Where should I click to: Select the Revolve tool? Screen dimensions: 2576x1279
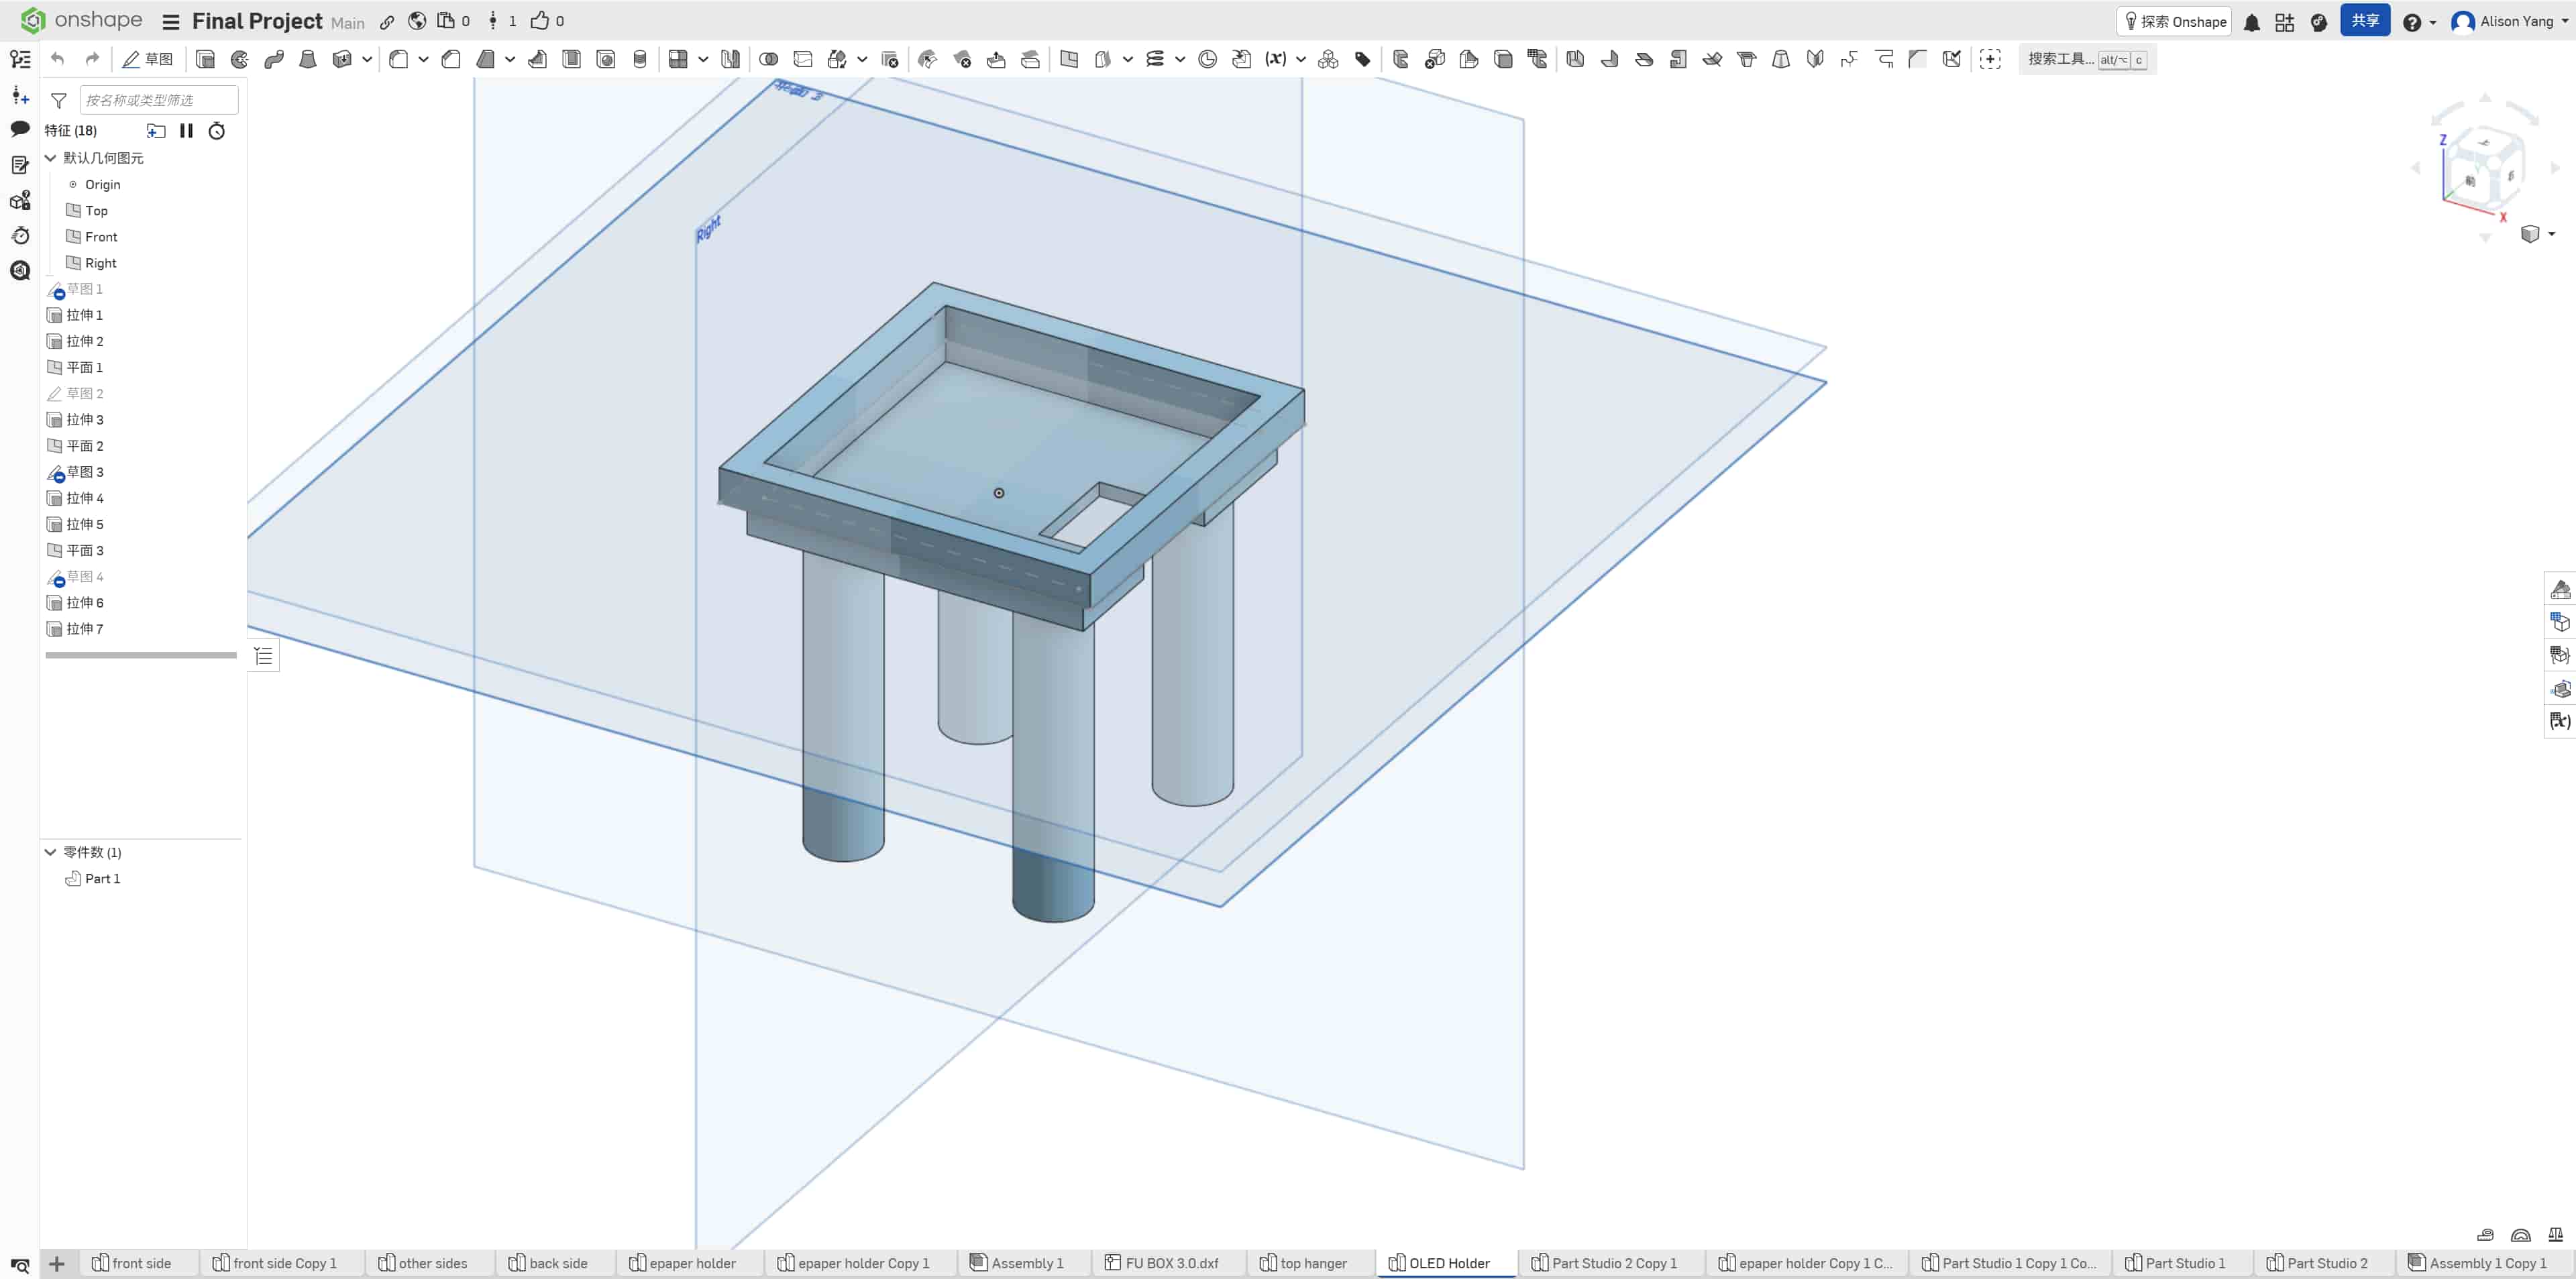pyautogui.click(x=239, y=59)
